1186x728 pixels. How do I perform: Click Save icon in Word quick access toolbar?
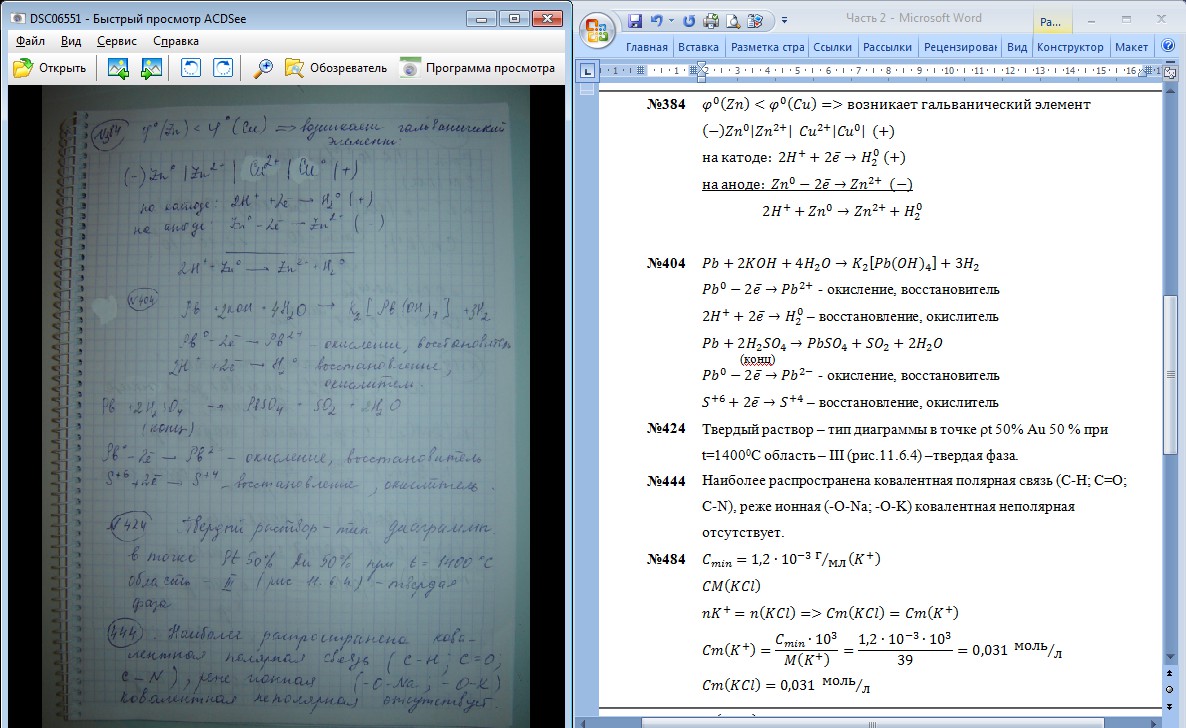click(635, 21)
